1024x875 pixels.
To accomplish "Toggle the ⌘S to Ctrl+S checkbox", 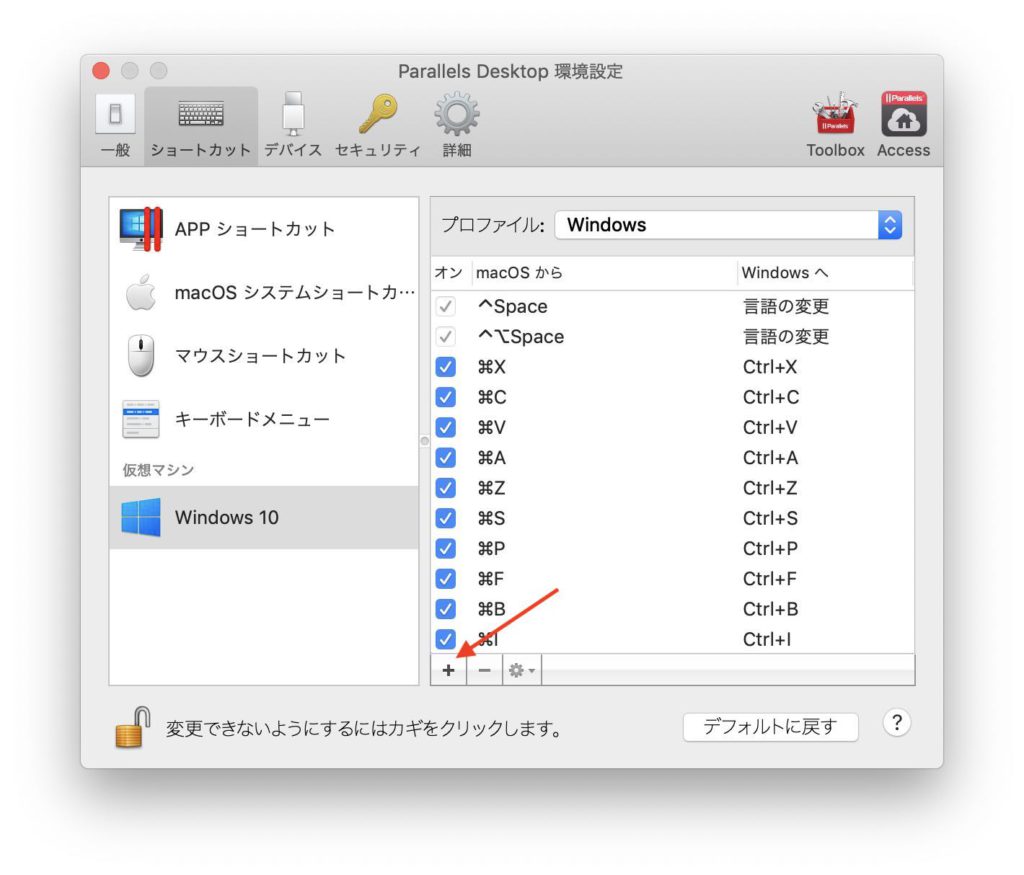I will click(445, 518).
